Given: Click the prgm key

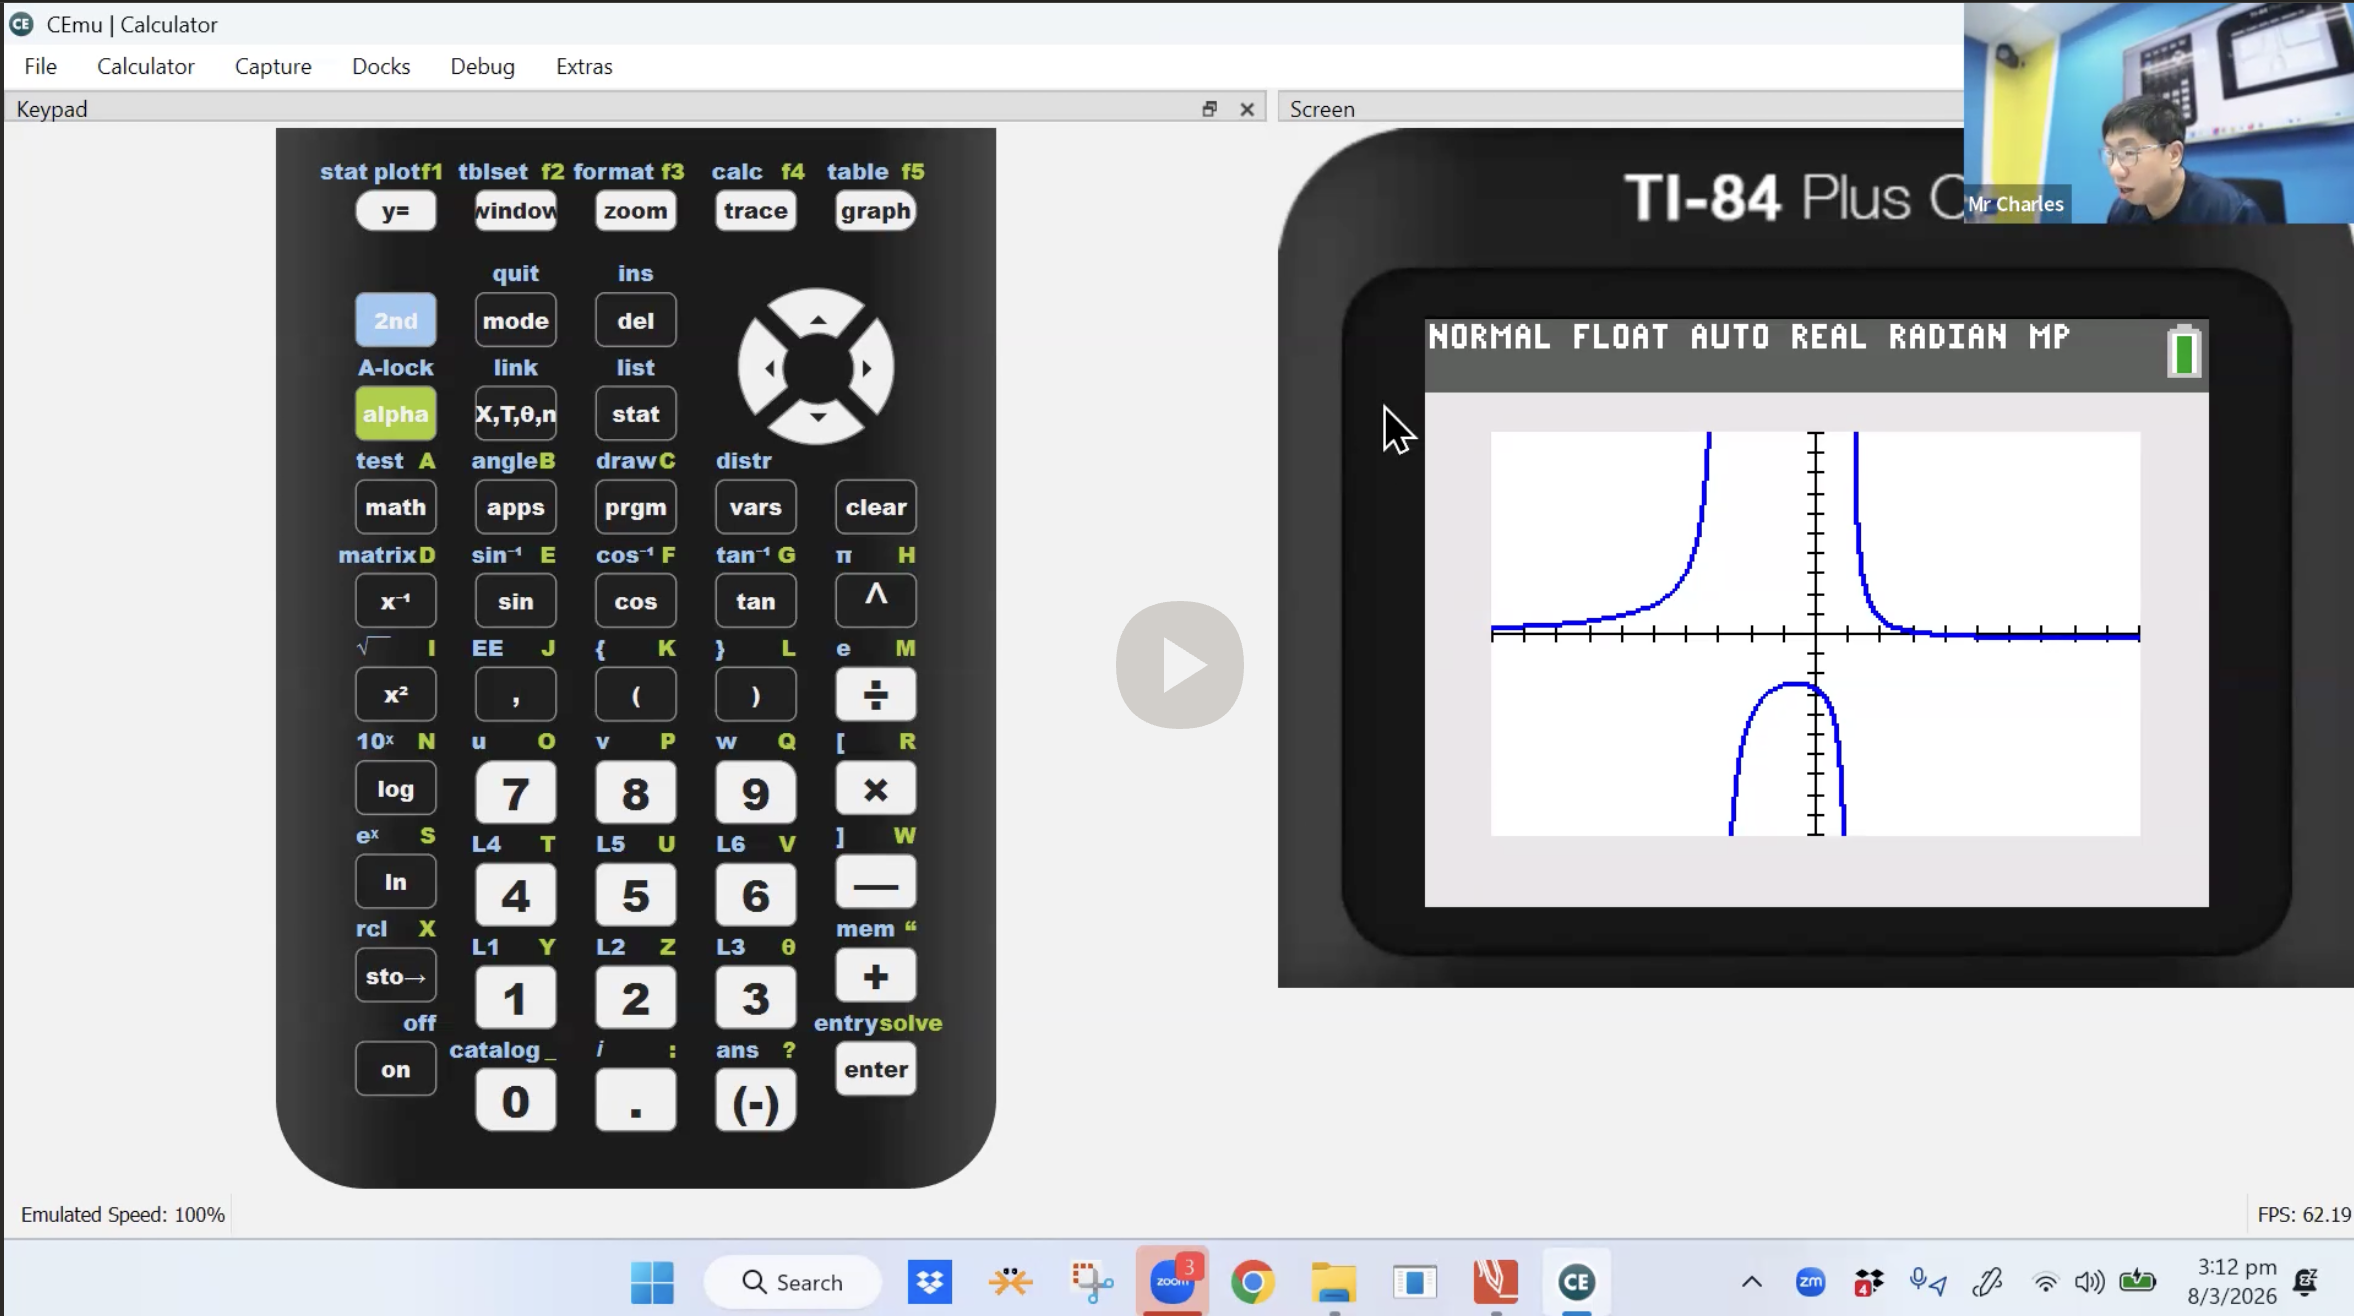Looking at the screenshot, I should (635, 507).
